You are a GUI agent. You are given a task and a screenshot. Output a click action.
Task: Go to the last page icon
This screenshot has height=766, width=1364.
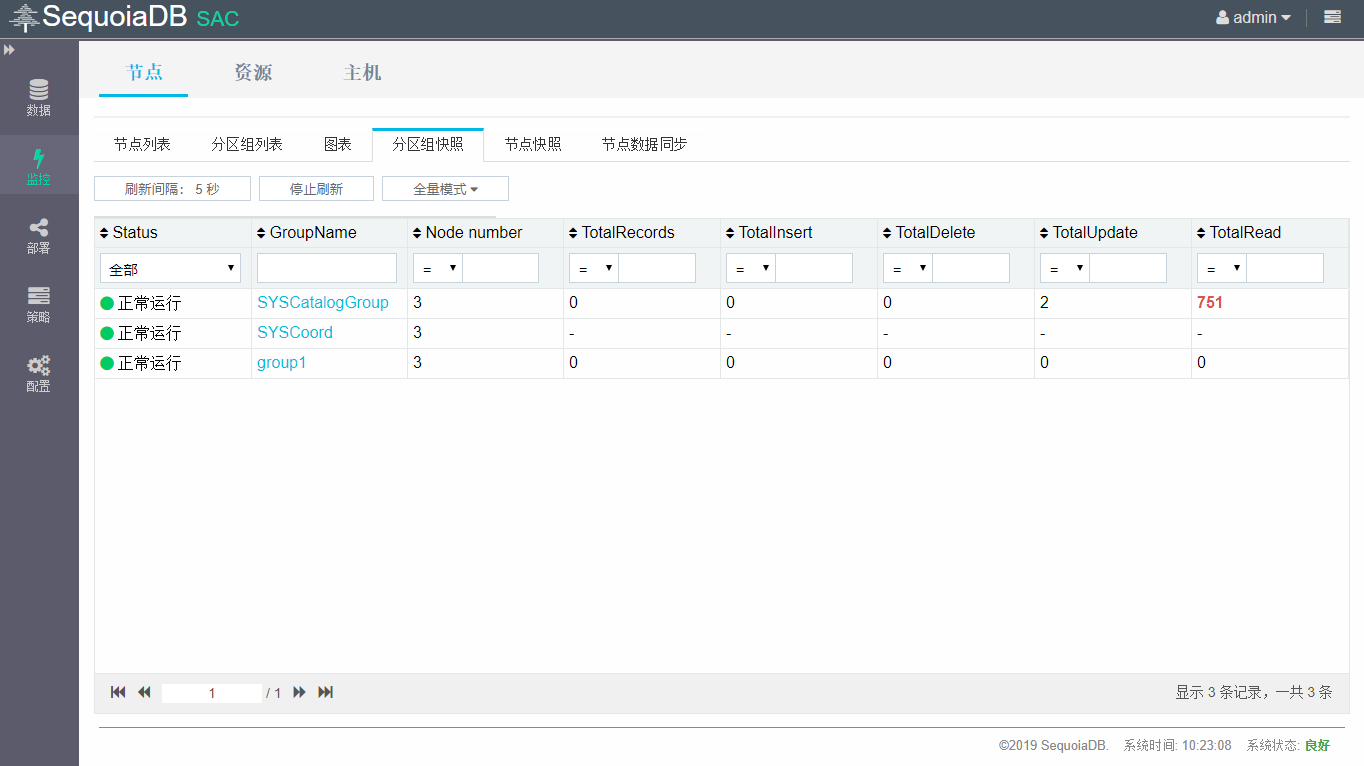[325, 692]
